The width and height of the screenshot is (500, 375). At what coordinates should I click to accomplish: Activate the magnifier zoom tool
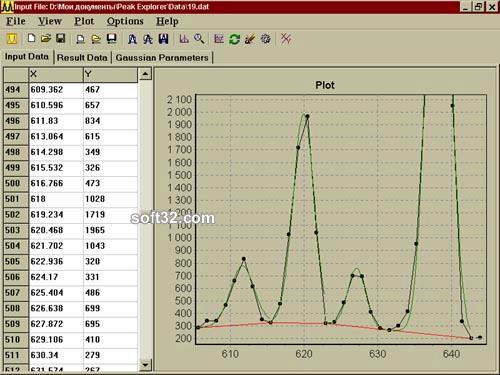tap(199, 39)
